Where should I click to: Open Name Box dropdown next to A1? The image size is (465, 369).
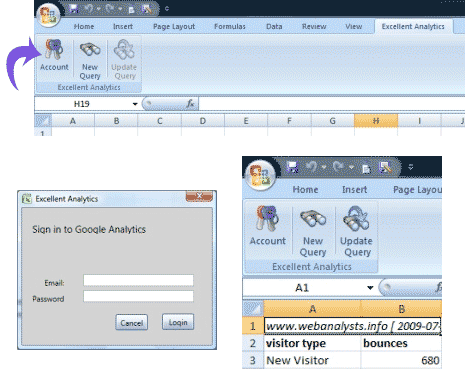[x=370, y=287]
